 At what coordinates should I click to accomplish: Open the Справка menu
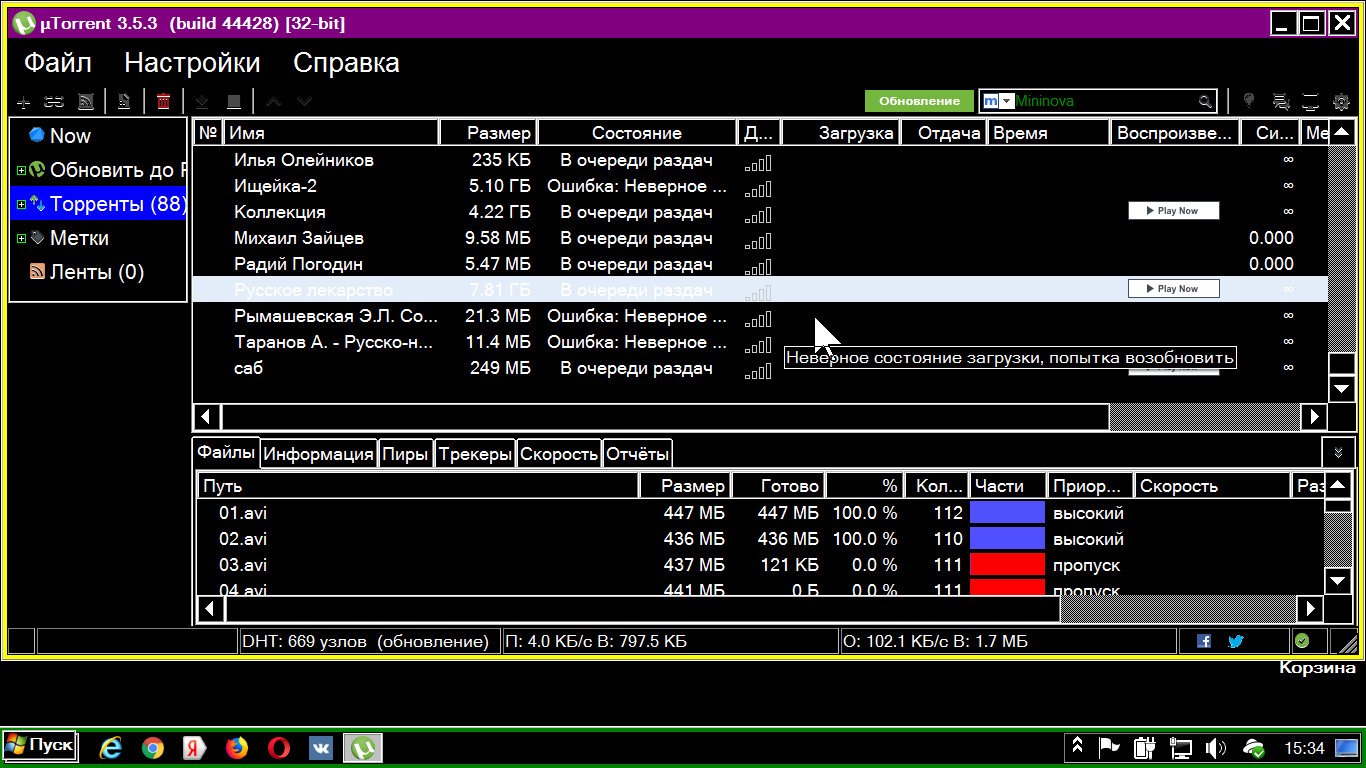[x=346, y=63]
